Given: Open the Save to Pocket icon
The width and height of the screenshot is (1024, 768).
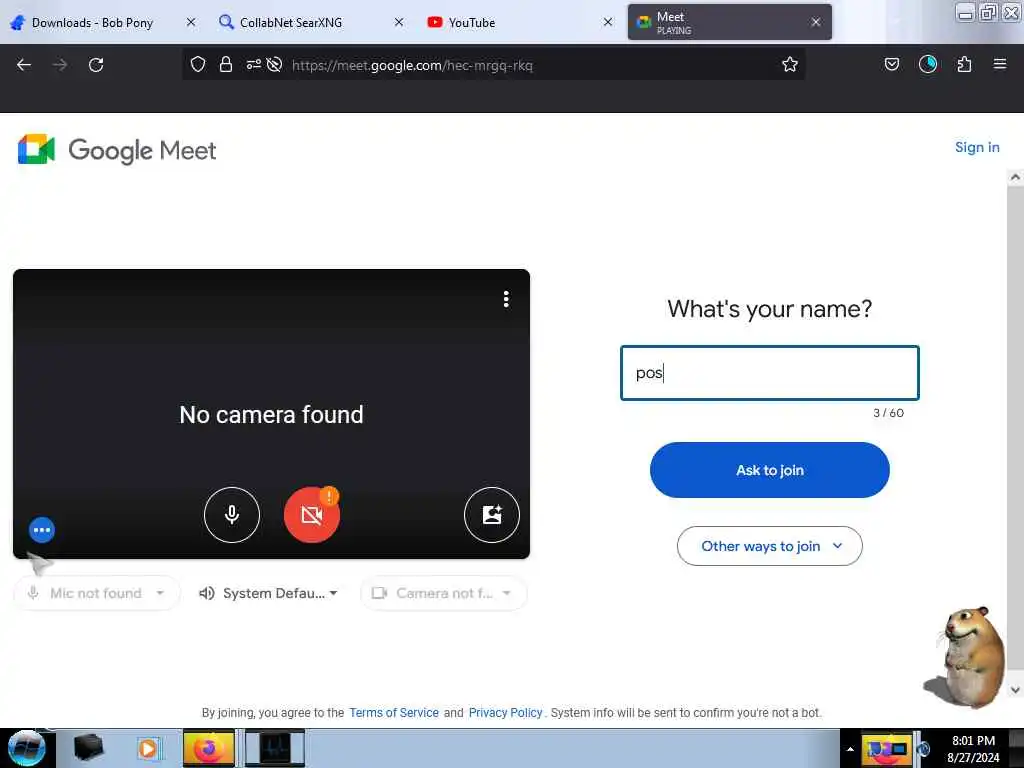Looking at the screenshot, I should (891, 64).
